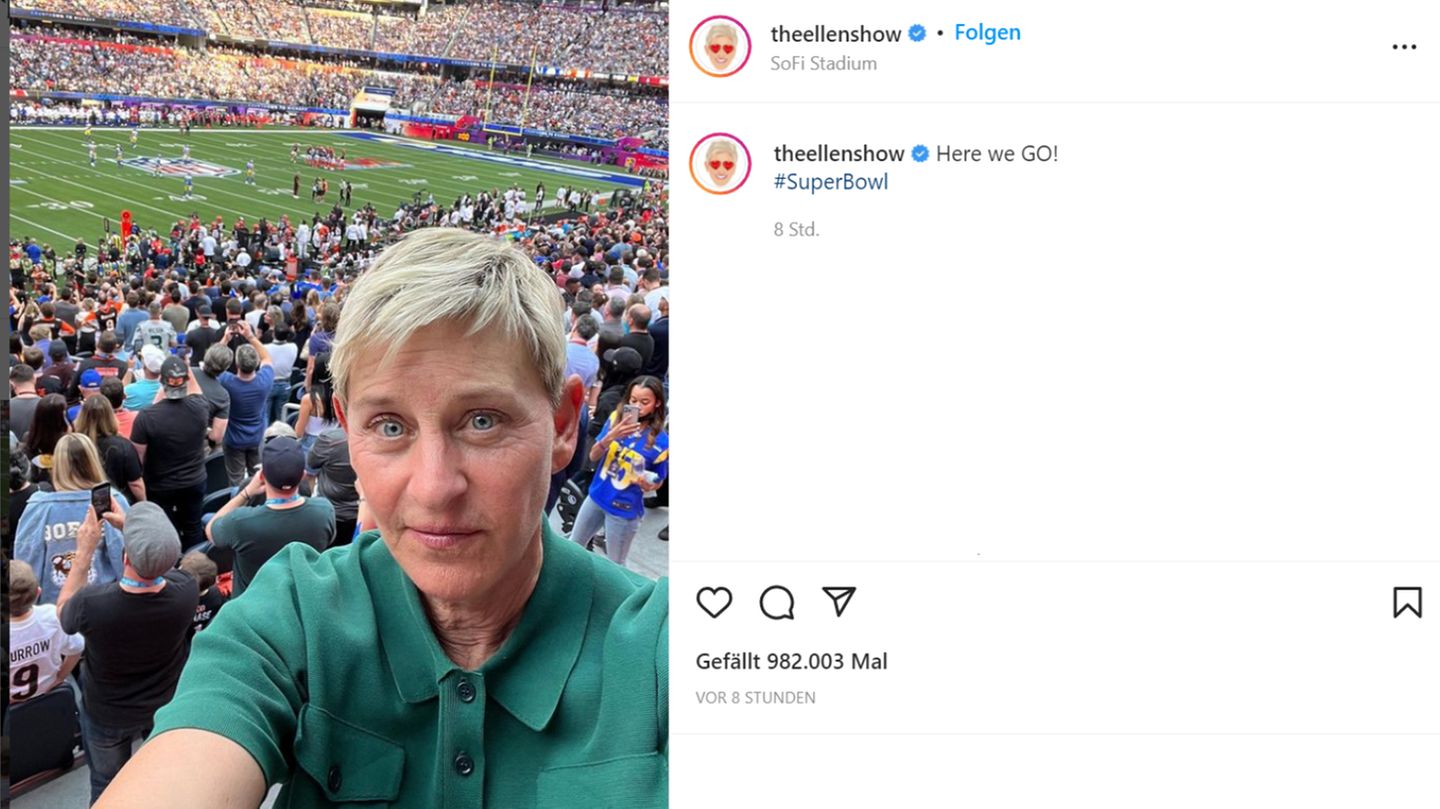
Task: Click verified badge in the caption line
Action: (920, 154)
